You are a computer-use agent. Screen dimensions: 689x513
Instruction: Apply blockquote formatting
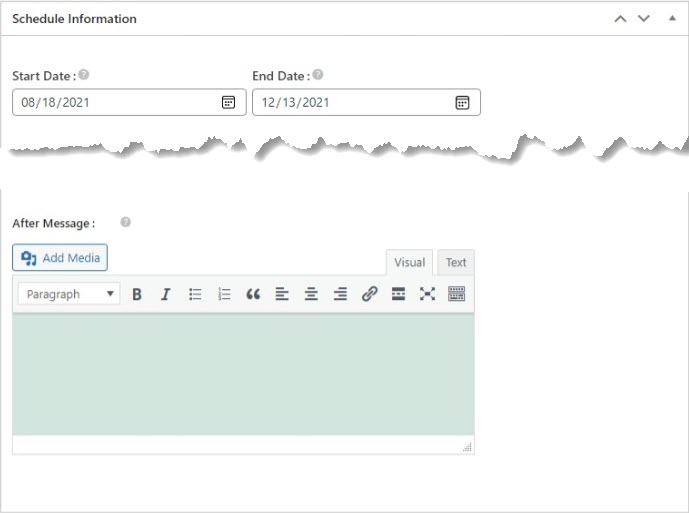coord(253,294)
